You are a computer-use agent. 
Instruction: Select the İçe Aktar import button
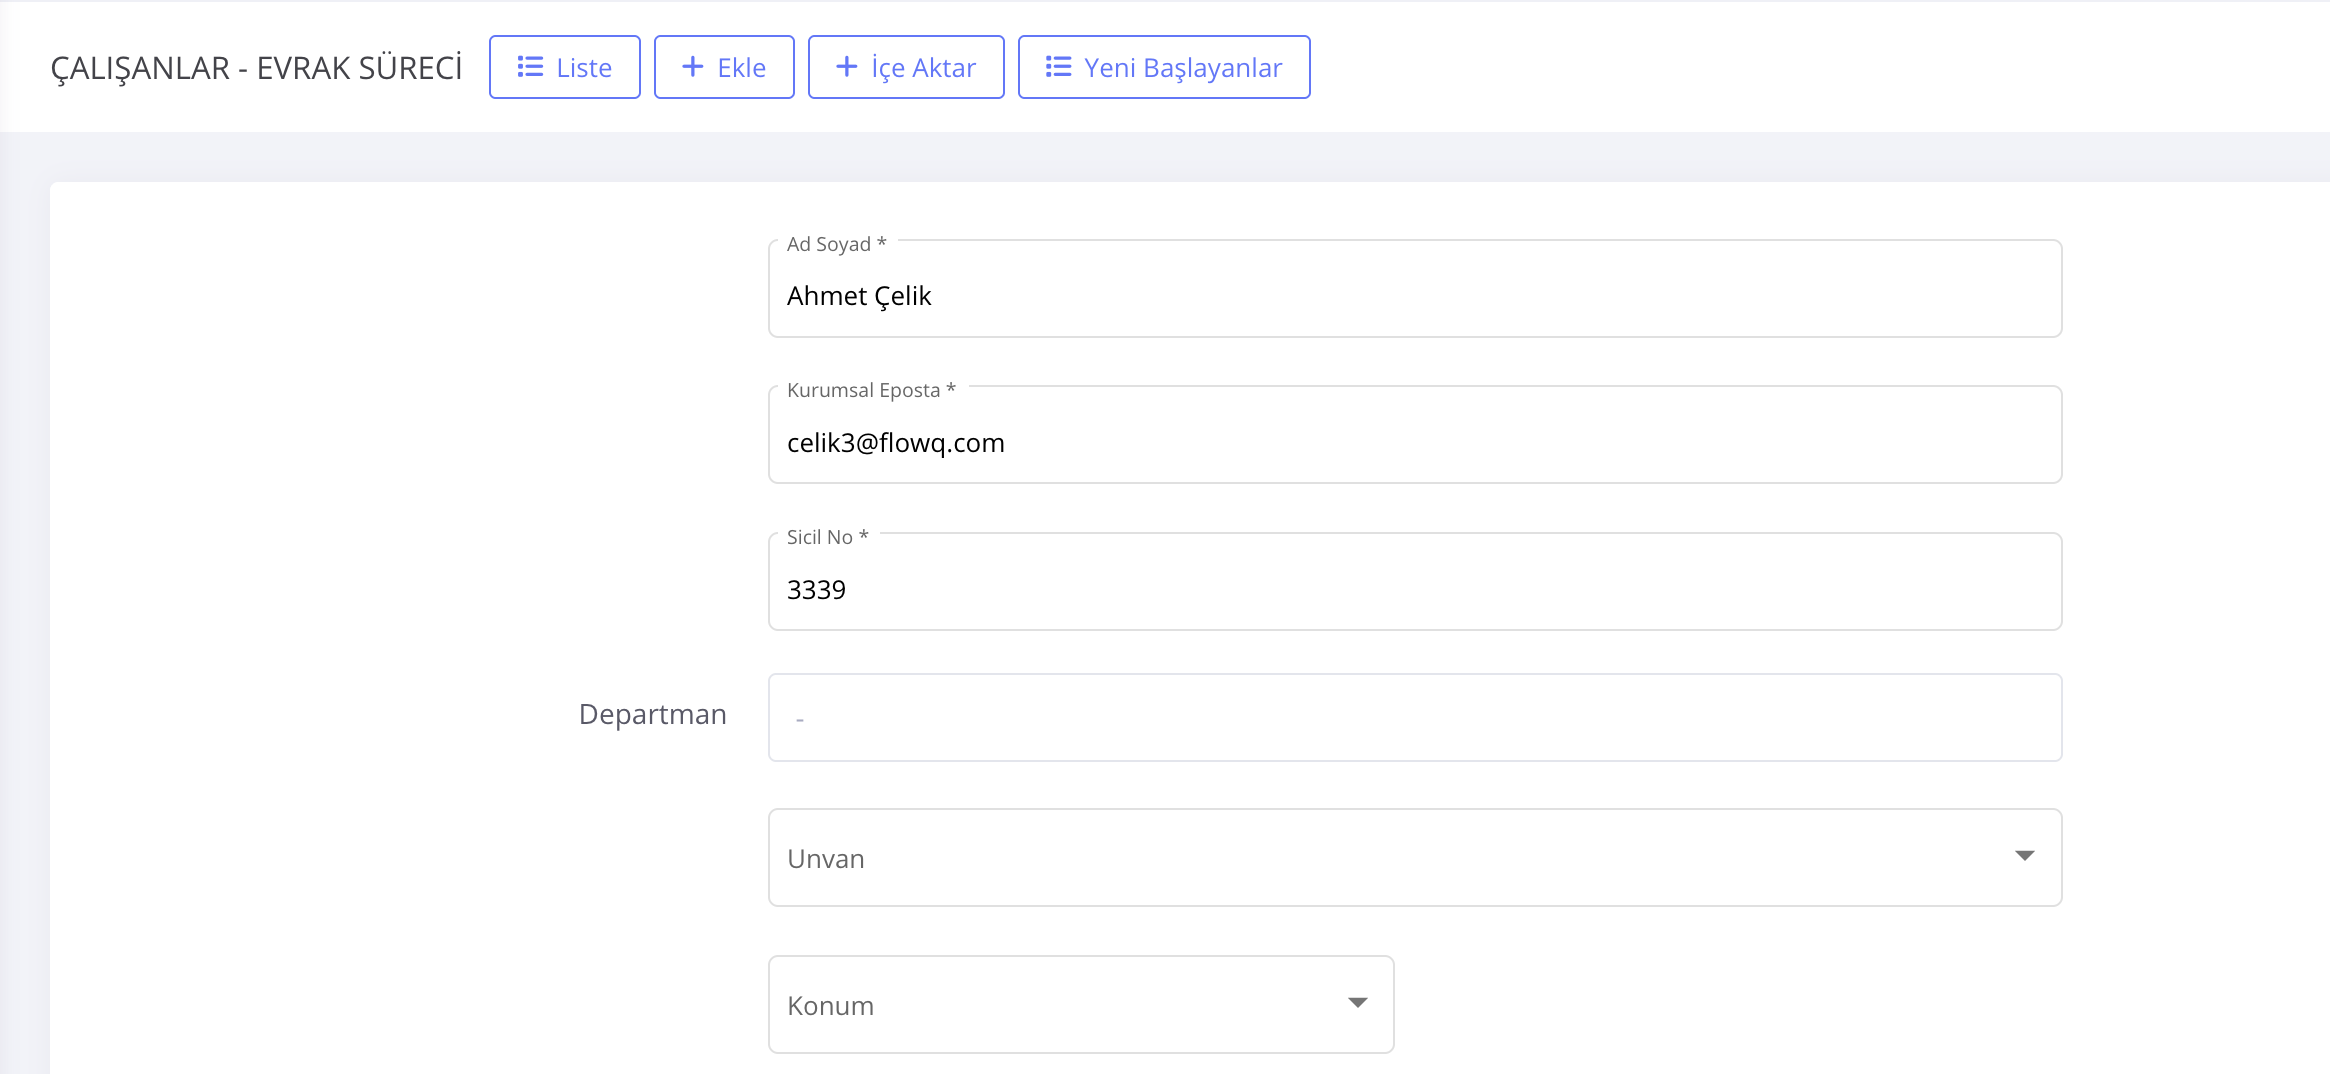click(906, 67)
